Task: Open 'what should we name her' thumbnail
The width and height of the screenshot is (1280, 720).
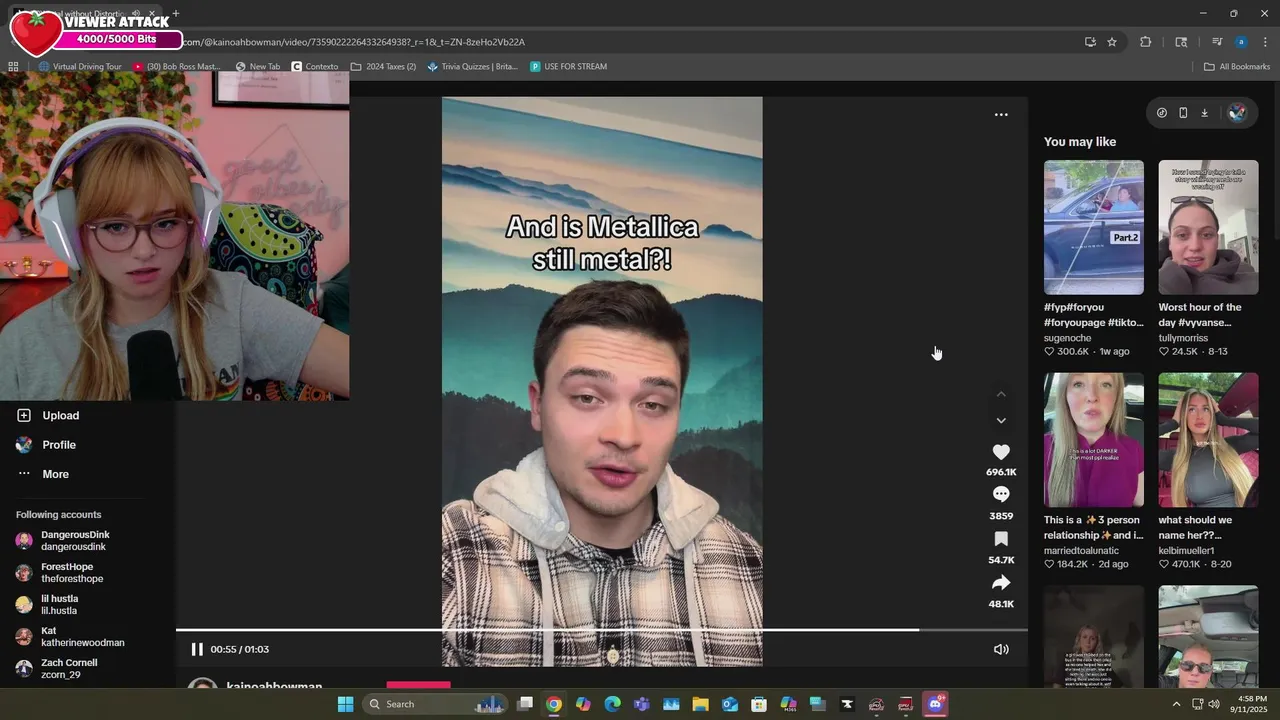Action: (x=1208, y=440)
